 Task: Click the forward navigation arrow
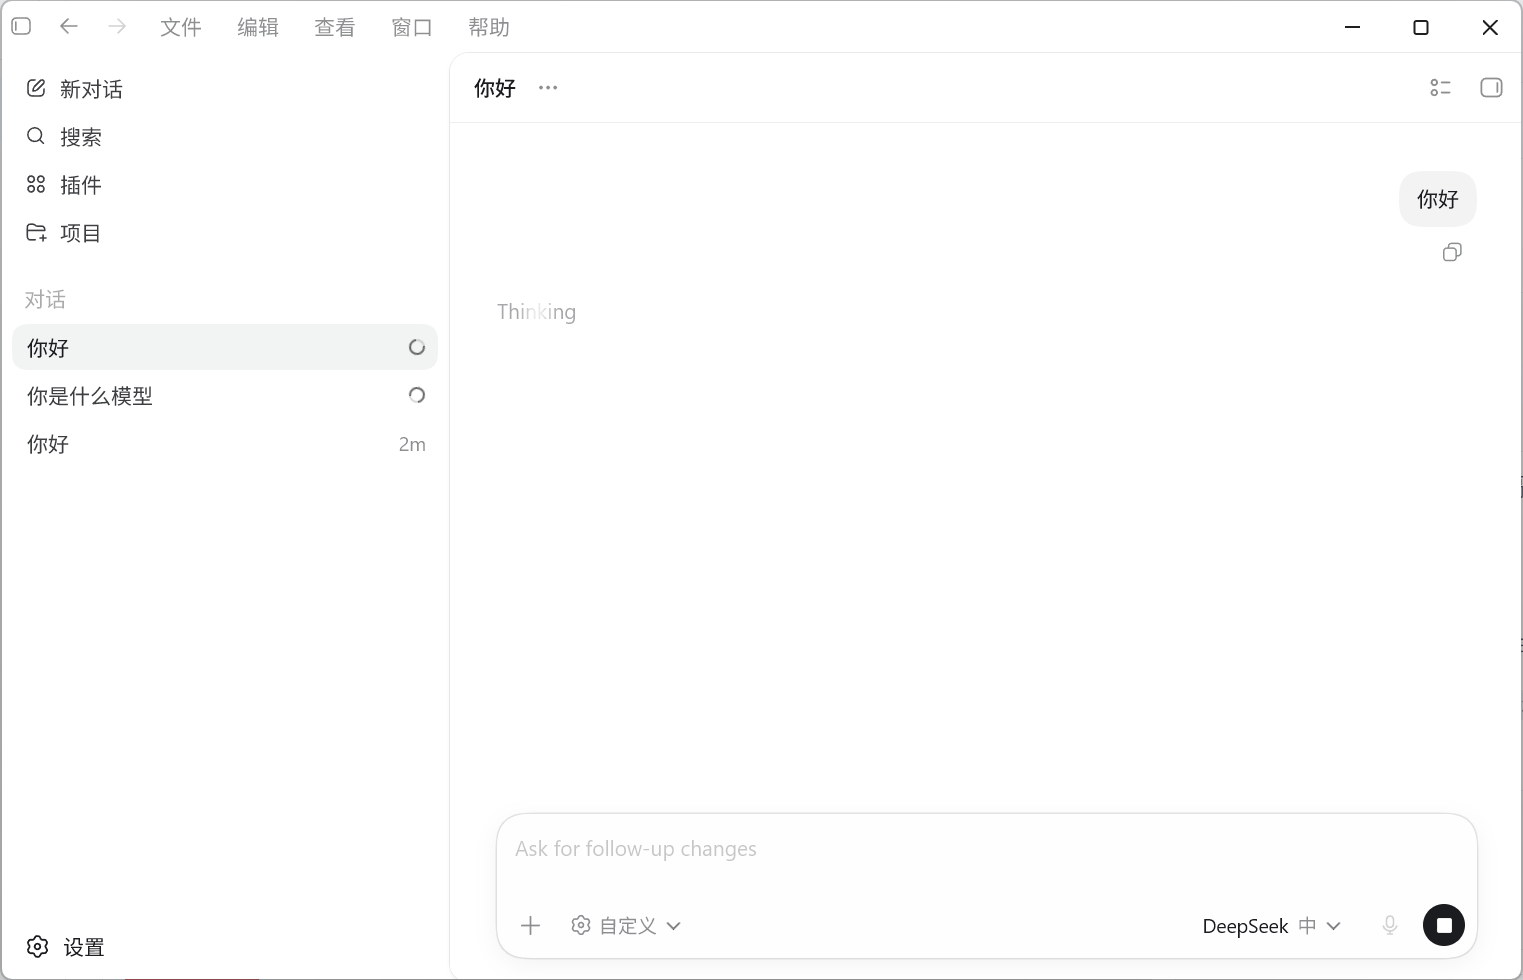[x=117, y=26]
